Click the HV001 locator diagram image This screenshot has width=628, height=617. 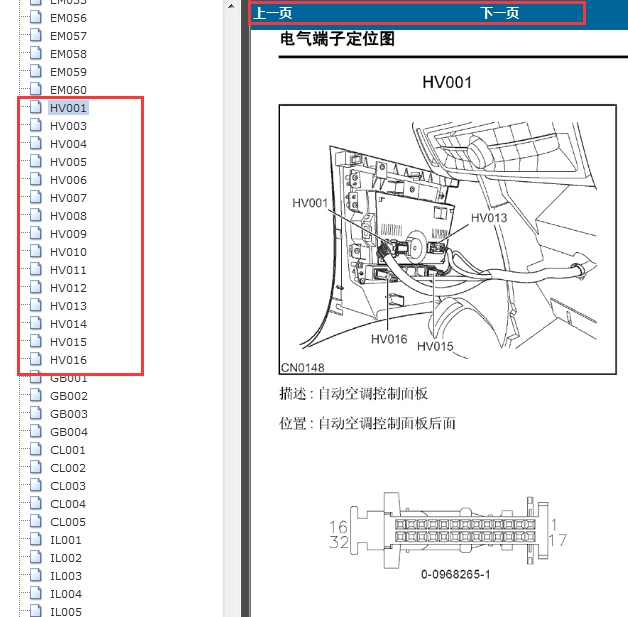[x=447, y=239]
